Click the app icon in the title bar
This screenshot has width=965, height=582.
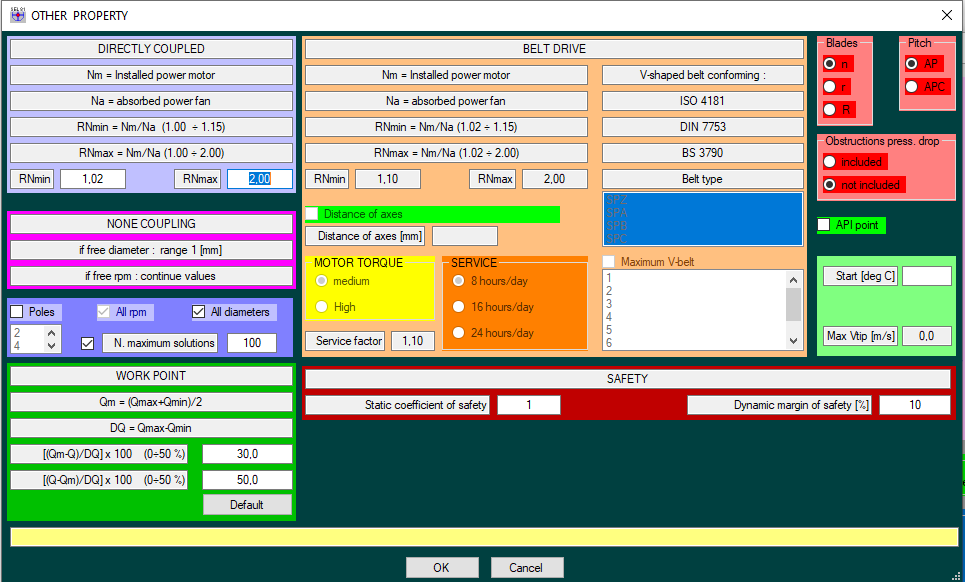(x=17, y=15)
